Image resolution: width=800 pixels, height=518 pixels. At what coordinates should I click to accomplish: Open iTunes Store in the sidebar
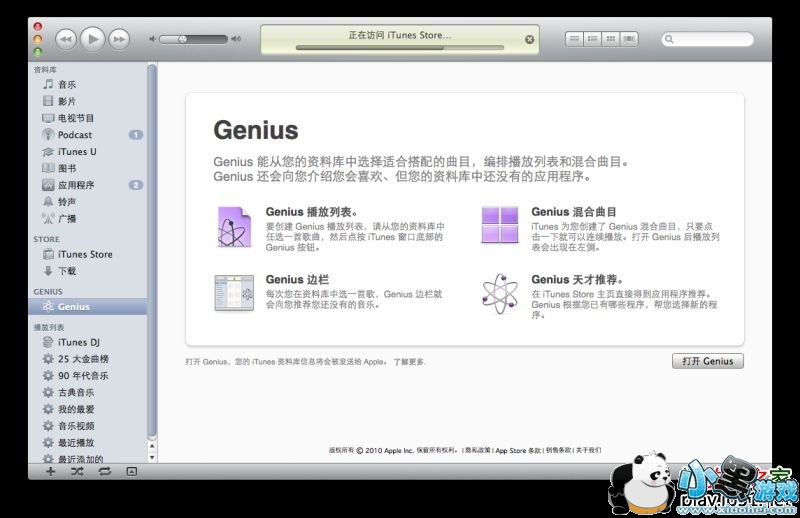pyautogui.click(x=87, y=254)
